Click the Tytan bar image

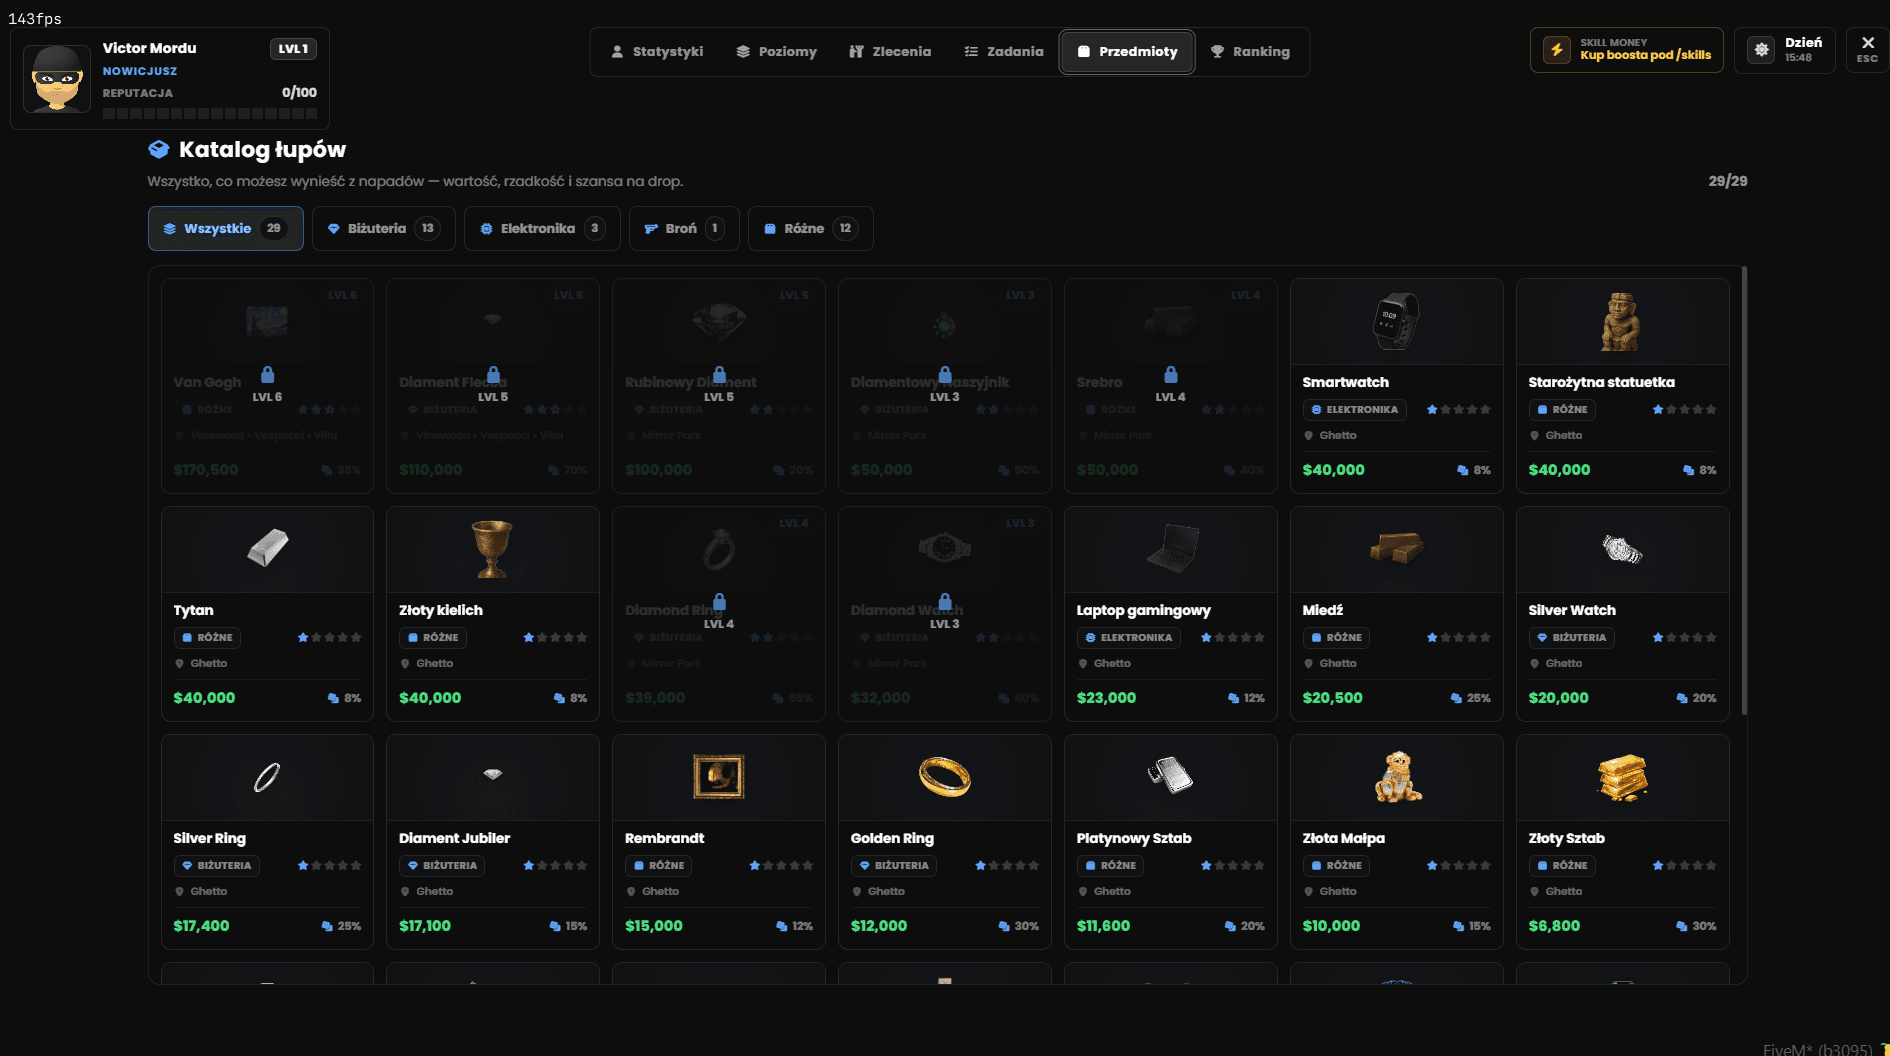(x=267, y=549)
